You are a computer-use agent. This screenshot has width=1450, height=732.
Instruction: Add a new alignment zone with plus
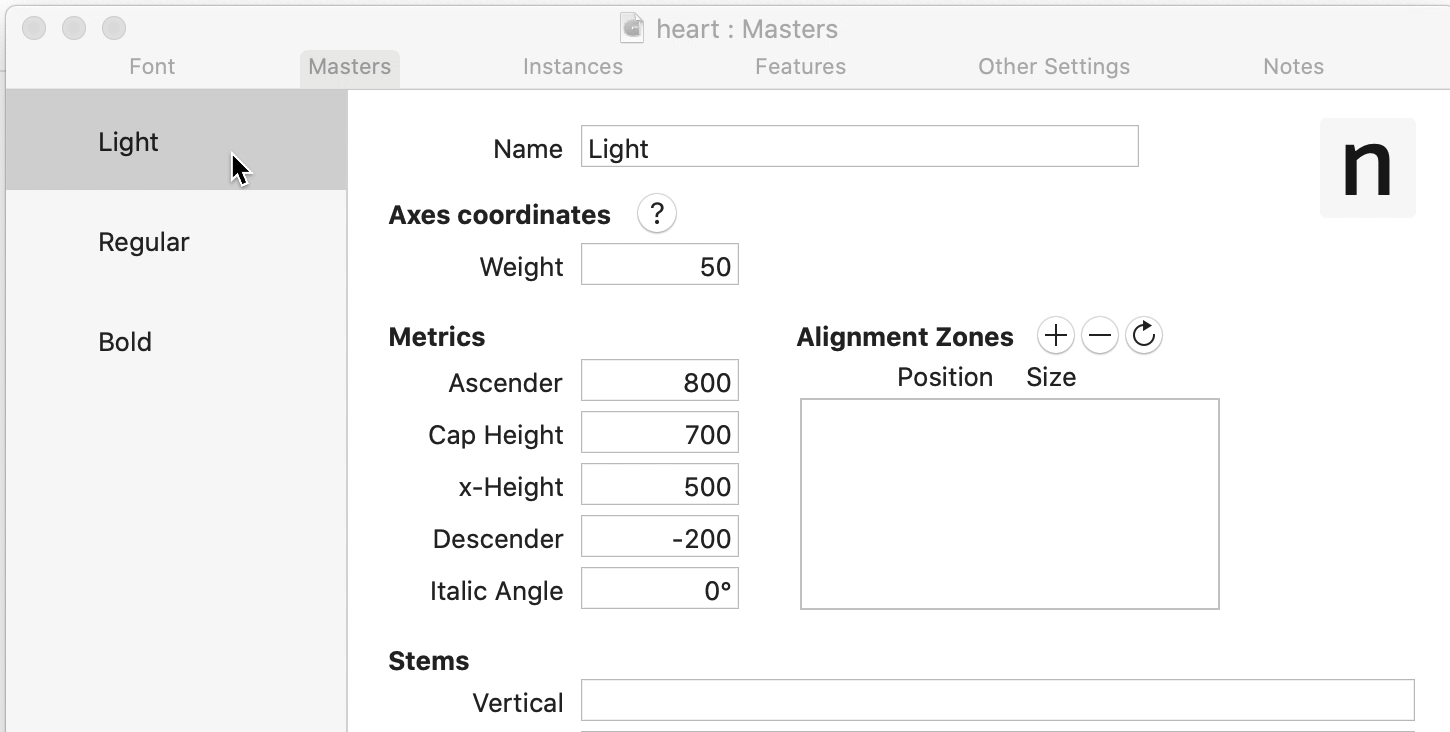point(1055,336)
